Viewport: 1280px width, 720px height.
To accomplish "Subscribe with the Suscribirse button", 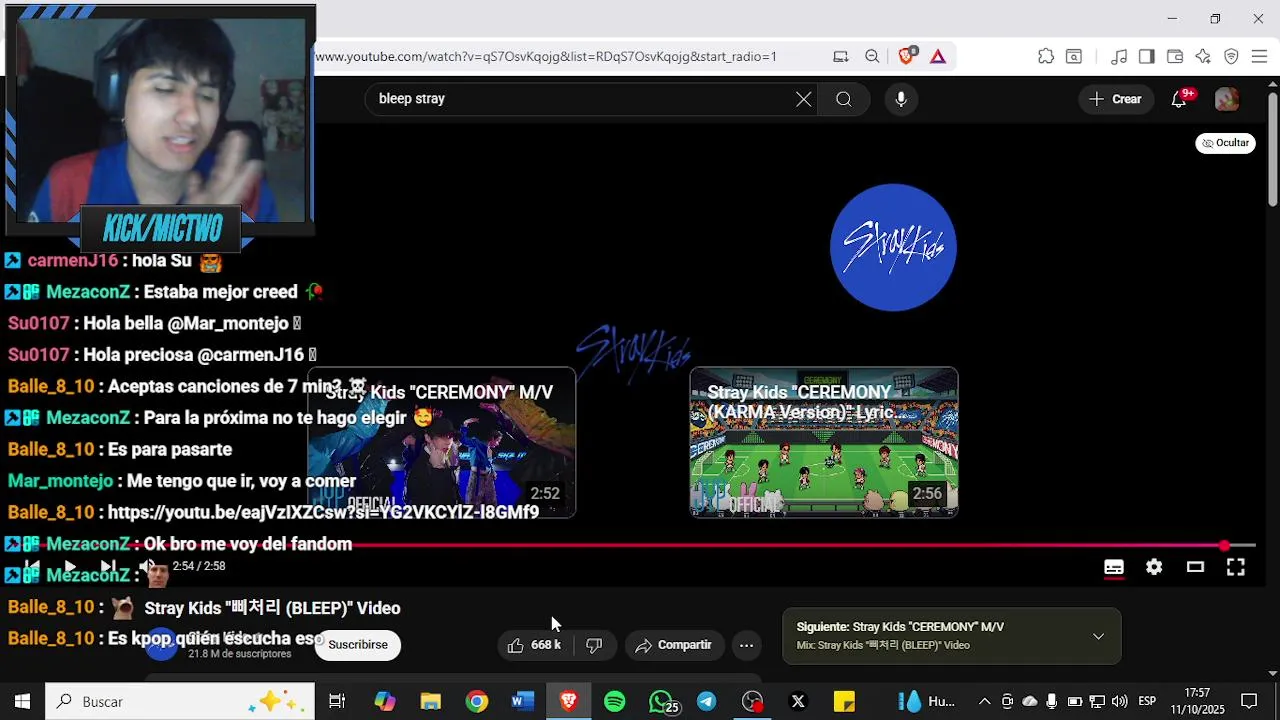I will coord(358,645).
